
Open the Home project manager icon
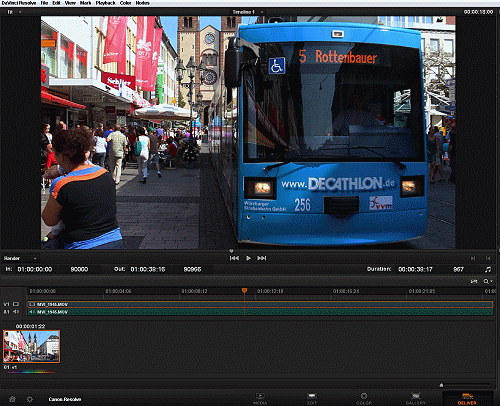(x=12, y=399)
